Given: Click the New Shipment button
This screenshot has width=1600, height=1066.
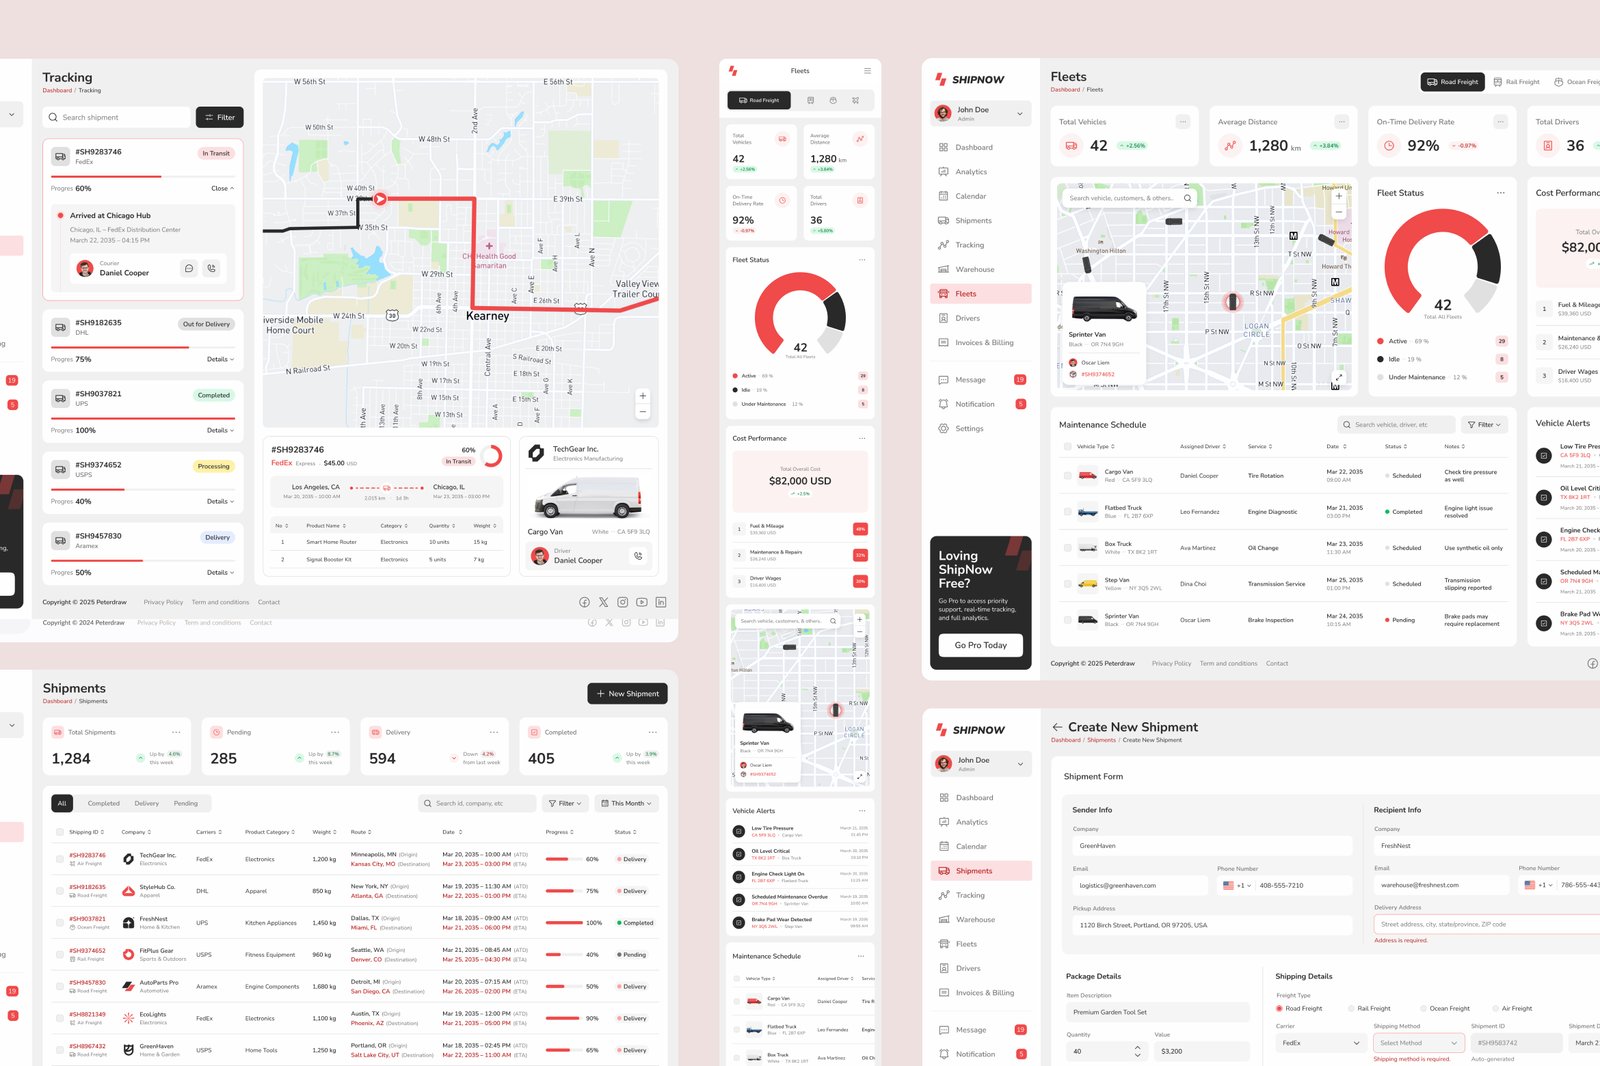Looking at the screenshot, I should 627,693.
